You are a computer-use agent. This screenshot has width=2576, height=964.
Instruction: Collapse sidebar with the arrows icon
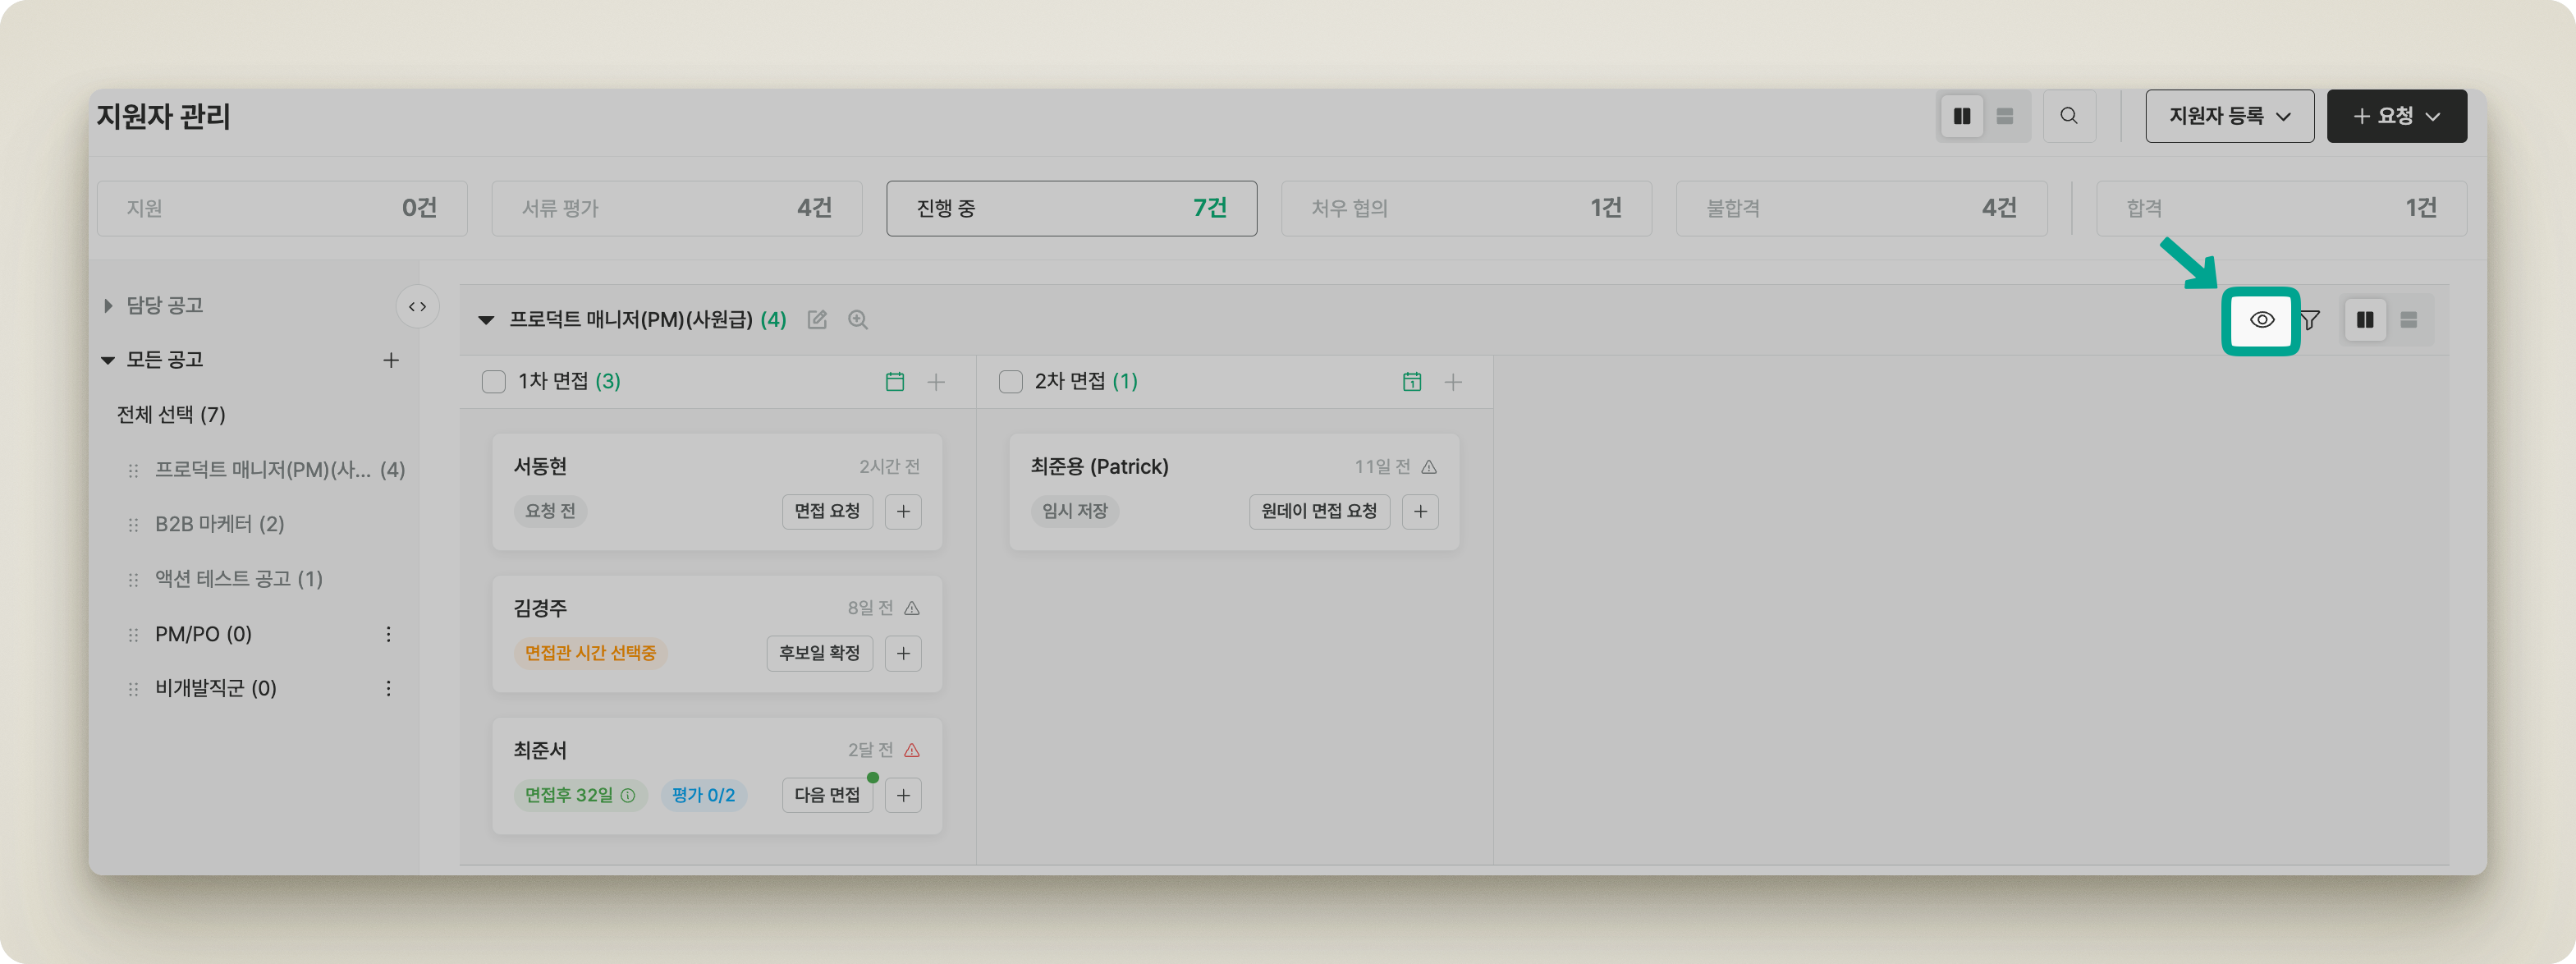417,307
